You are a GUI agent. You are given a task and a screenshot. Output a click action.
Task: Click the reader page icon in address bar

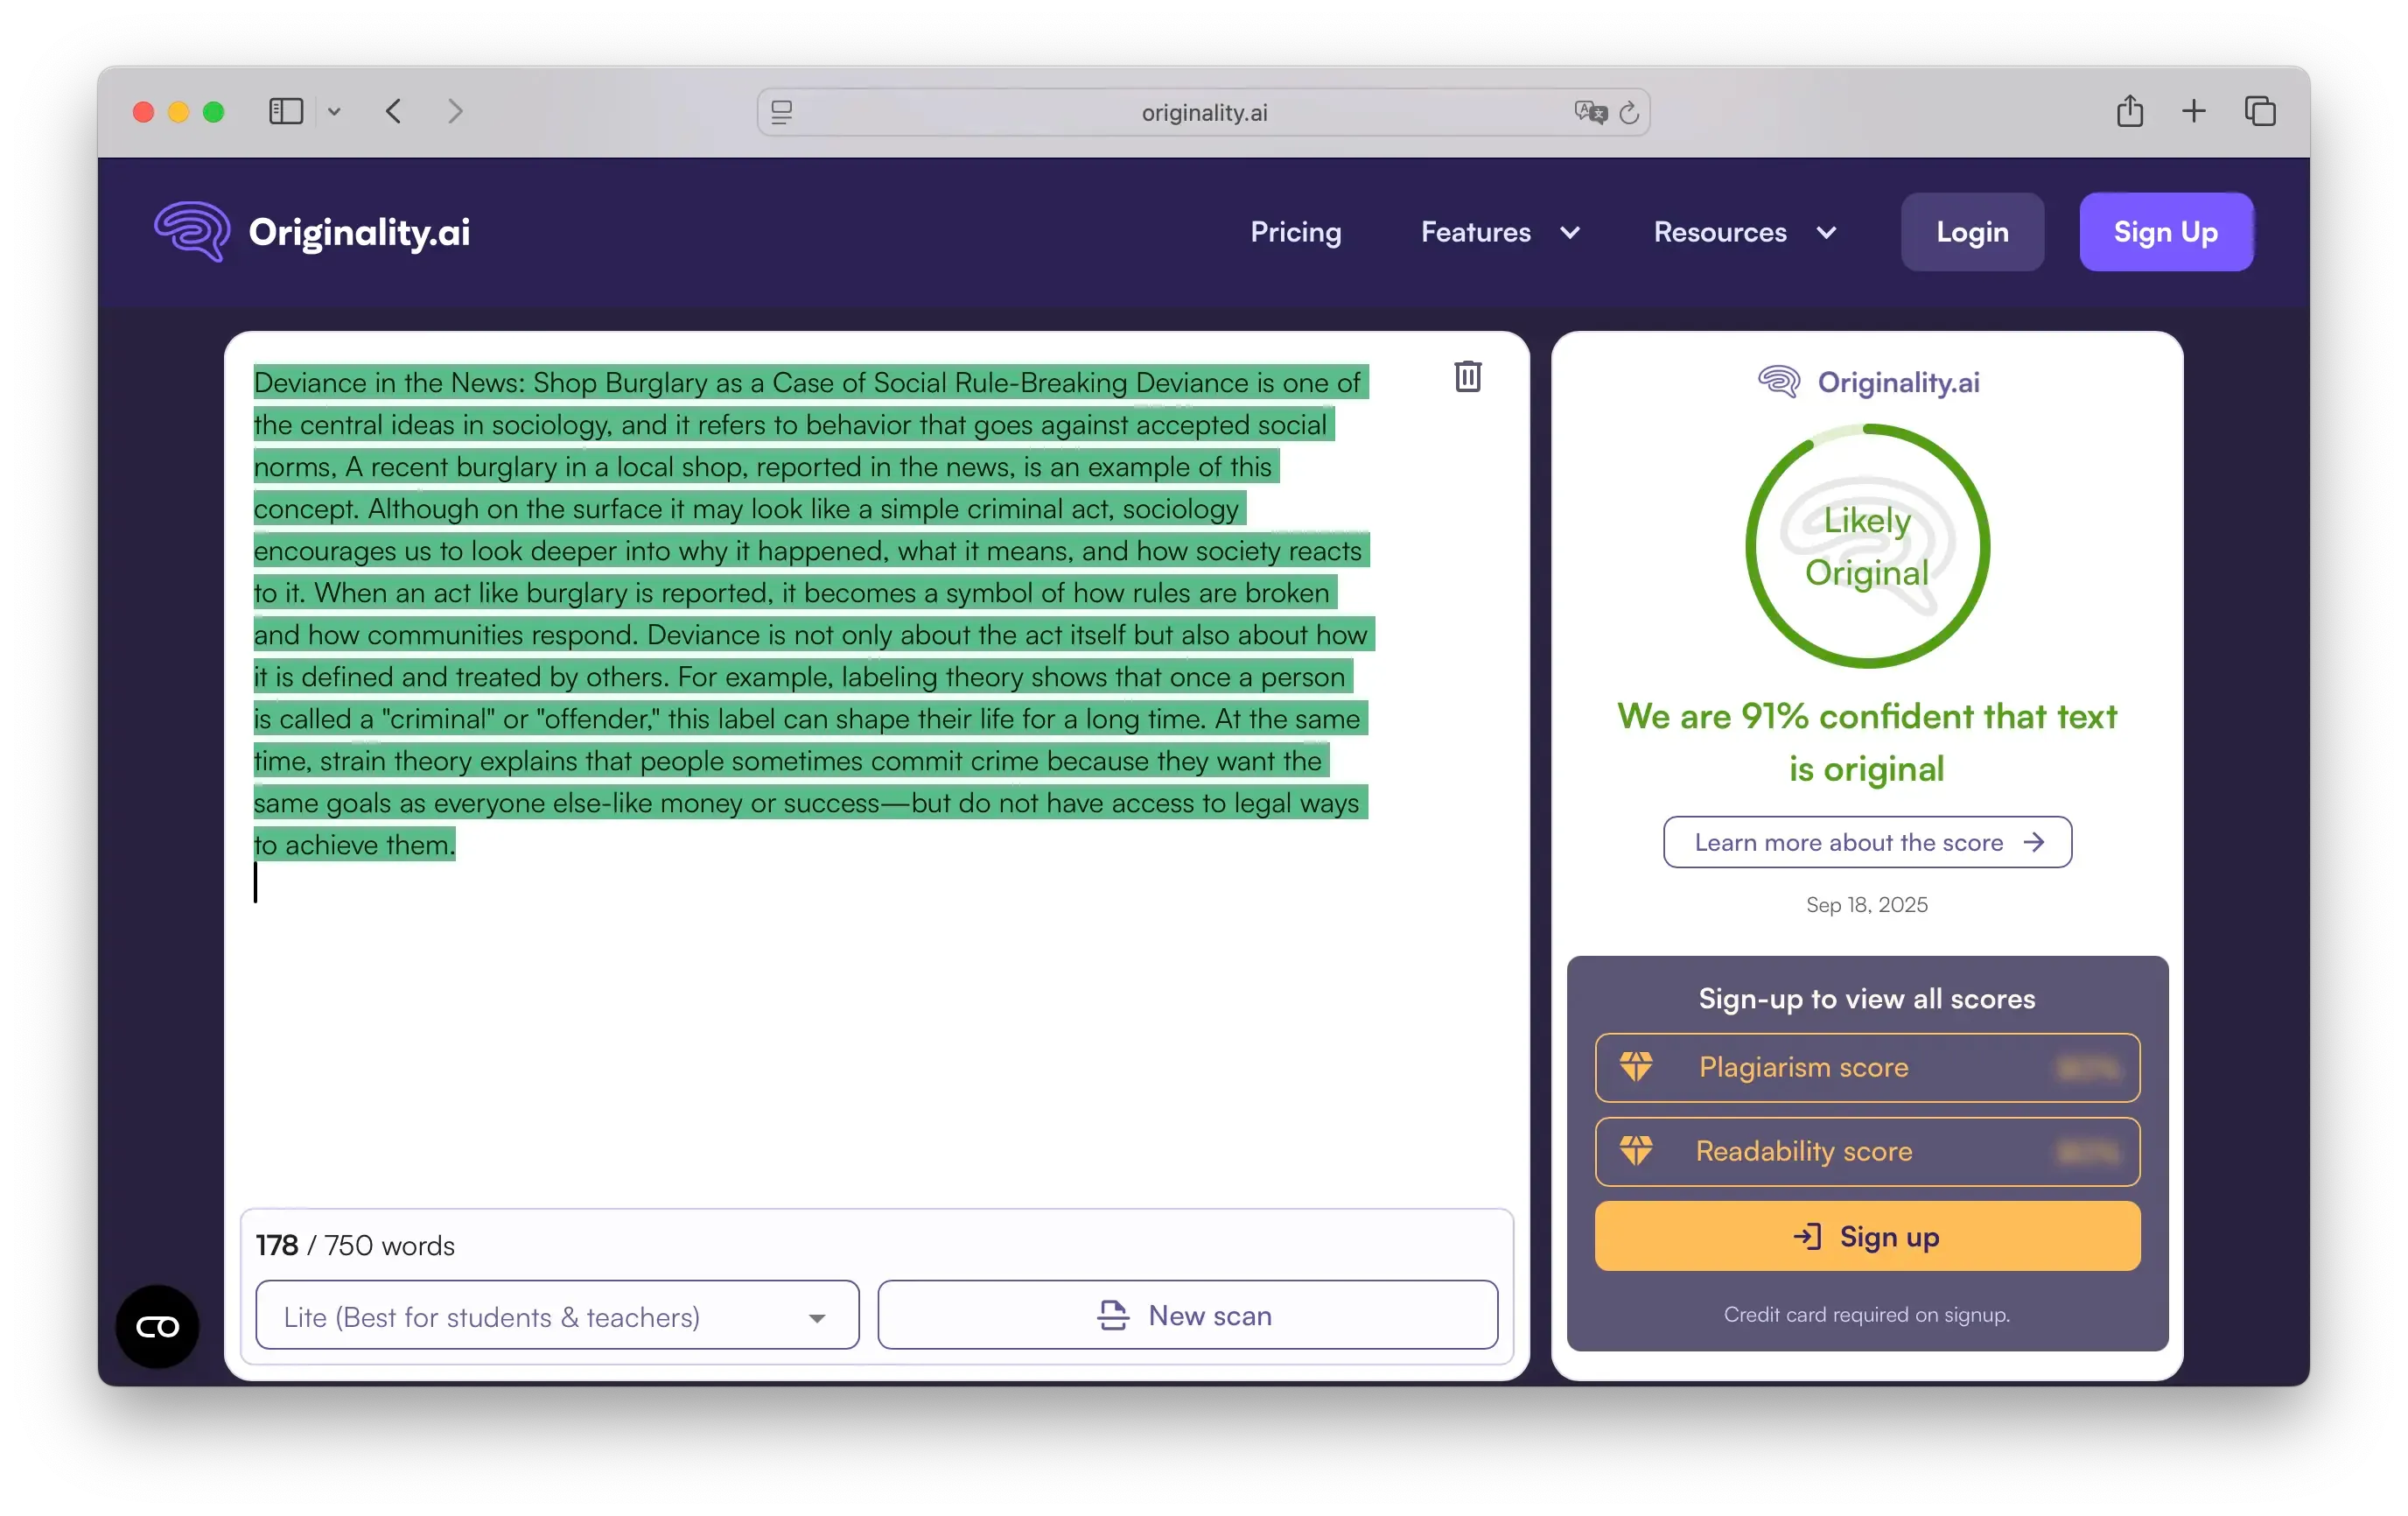(x=782, y=112)
